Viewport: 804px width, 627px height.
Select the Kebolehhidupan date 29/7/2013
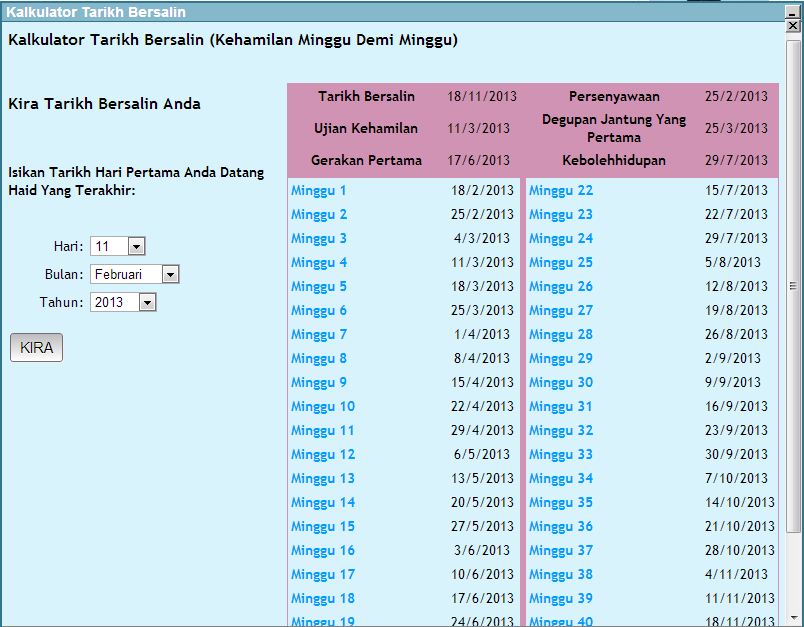(x=736, y=160)
